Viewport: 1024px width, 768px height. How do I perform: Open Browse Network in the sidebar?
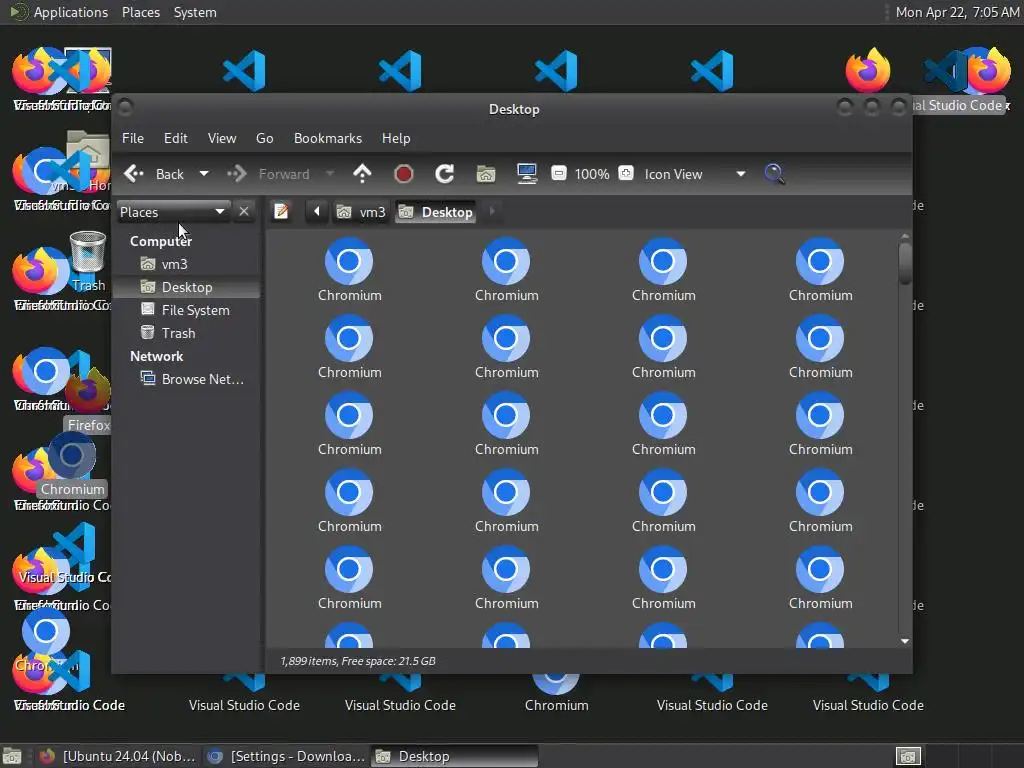(x=187, y=379)
